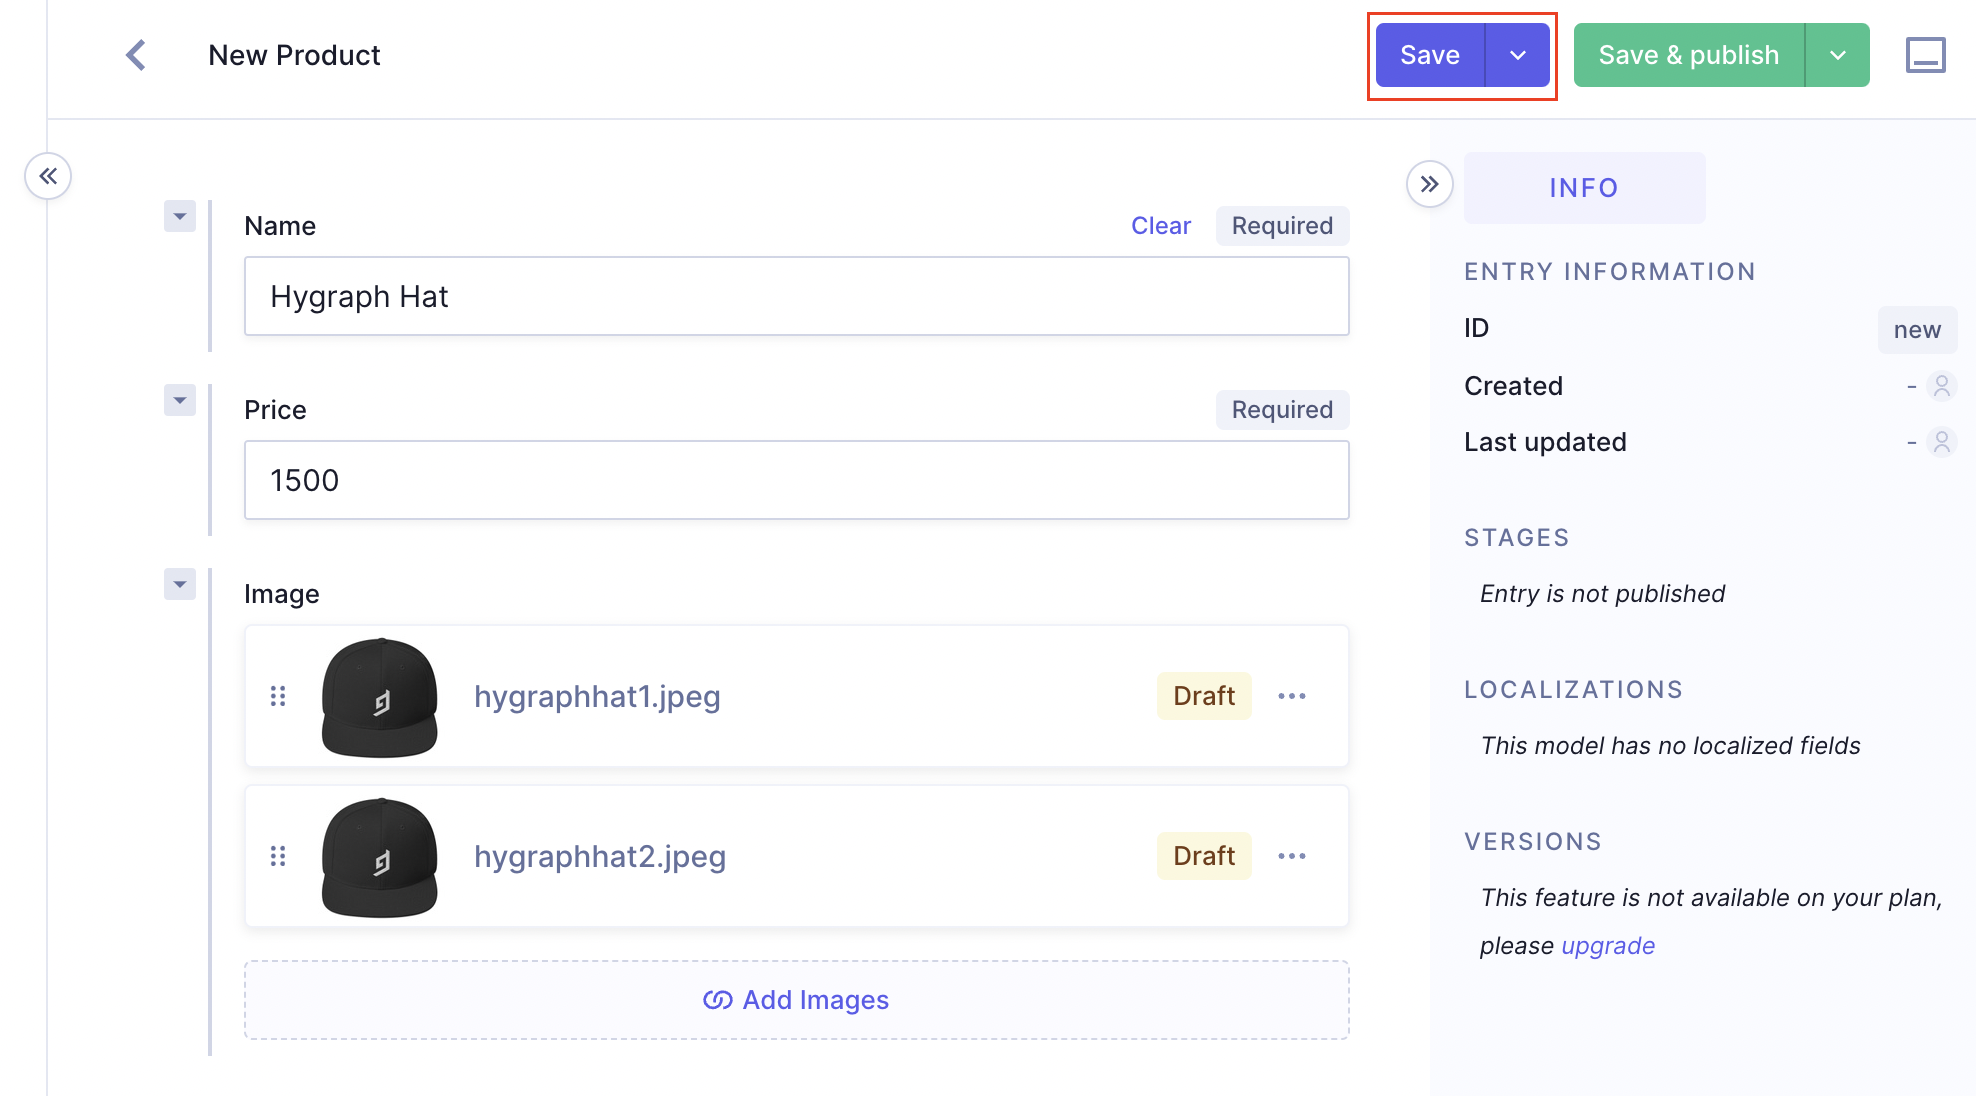Click the Save button
1976x1096 pixels.
(1430, 55)
